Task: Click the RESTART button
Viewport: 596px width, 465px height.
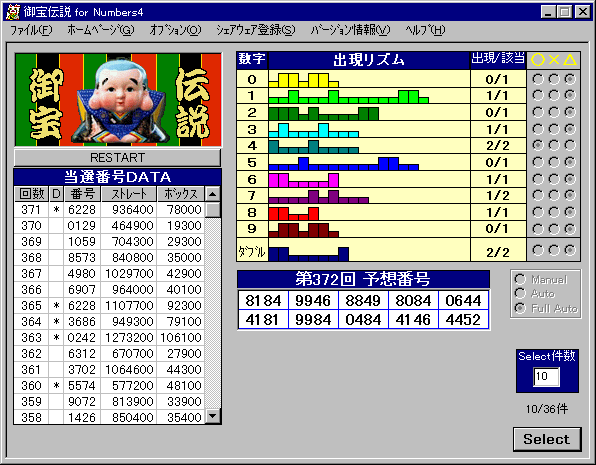Action: 117,157
